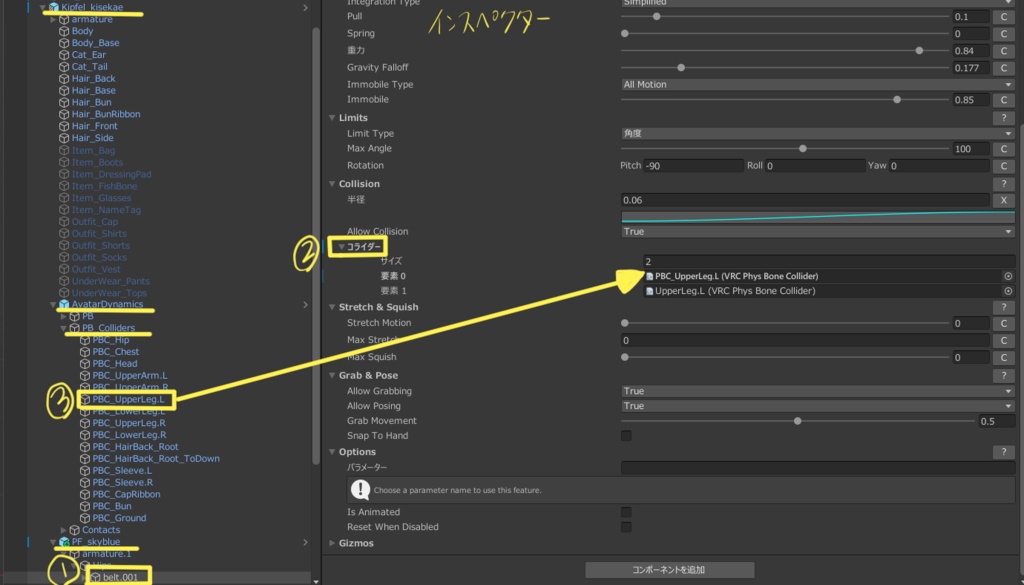The height and width of the screenshot is (585, 1024).
Task: Click the prefab icon beside AvatarDynamics
Action: 64,304
